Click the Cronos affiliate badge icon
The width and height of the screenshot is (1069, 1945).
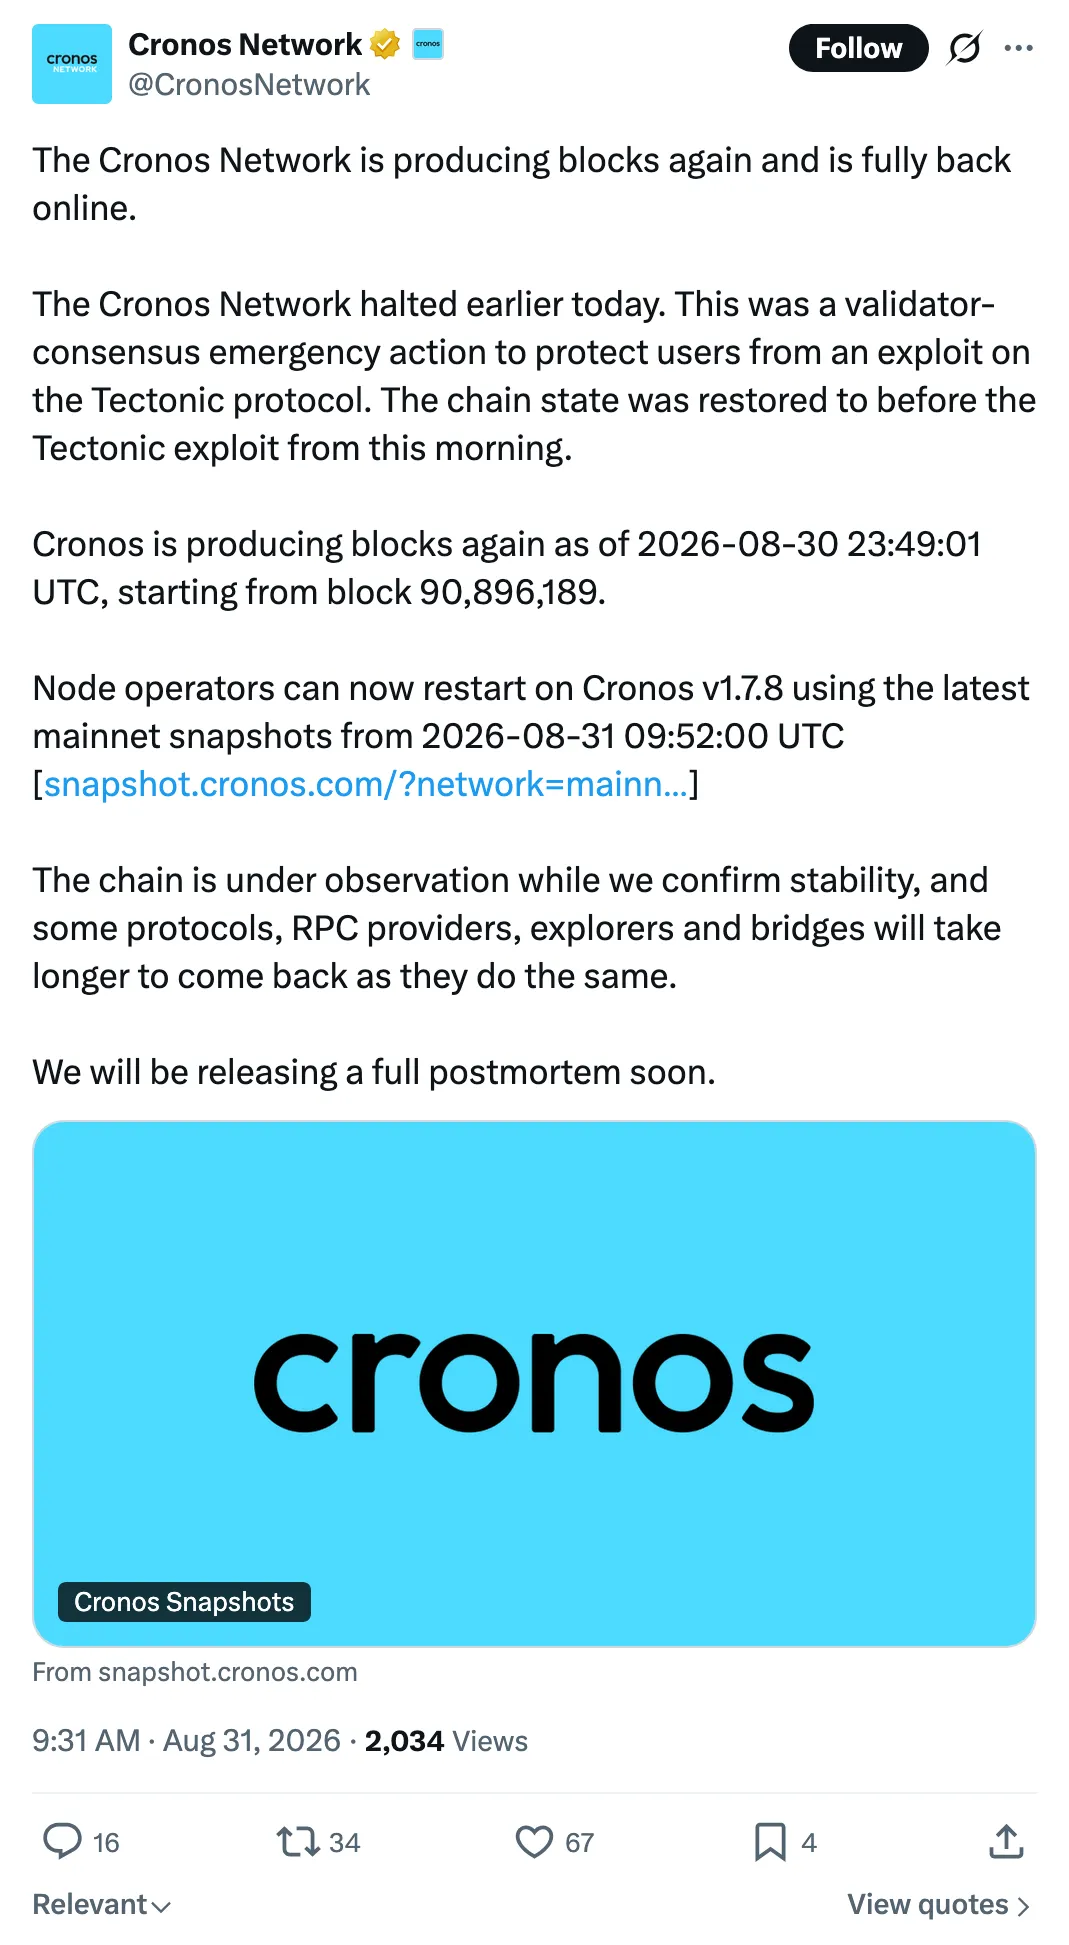point(428,44)
